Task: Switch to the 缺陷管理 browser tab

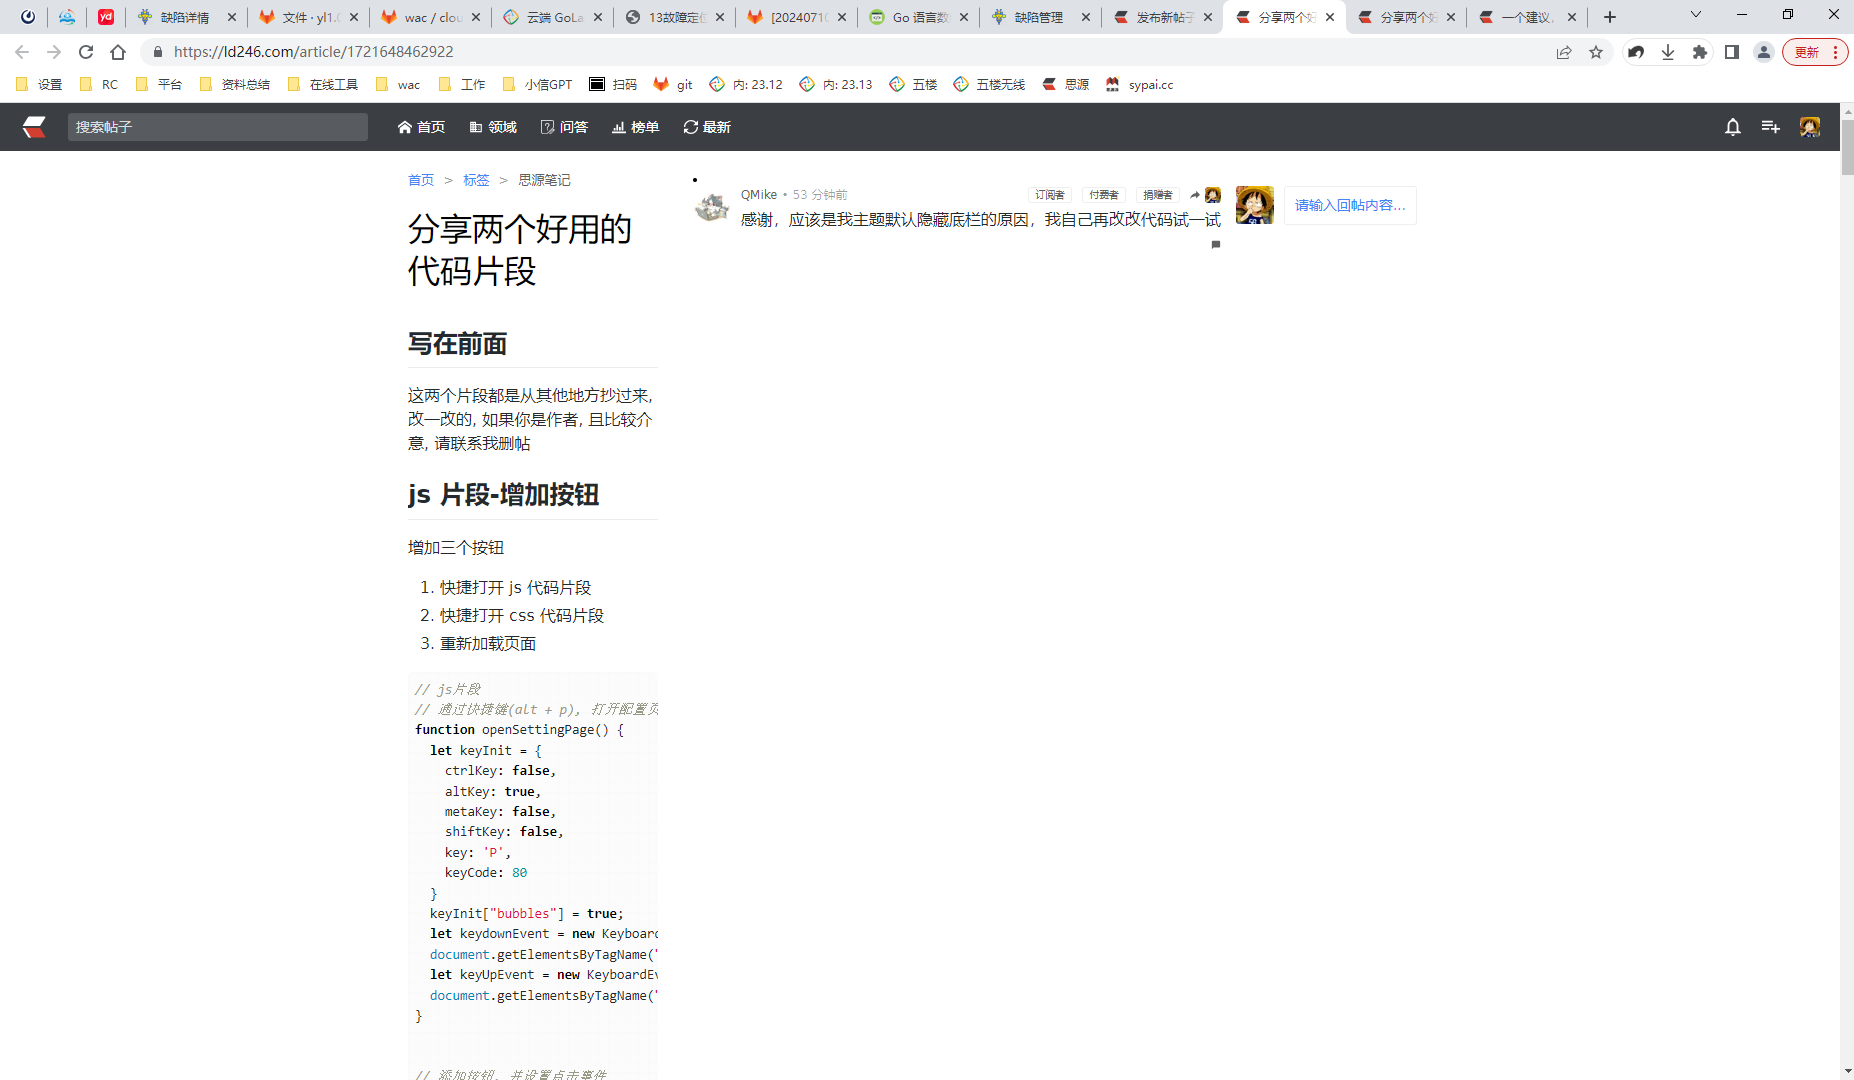Action: click(1039, 17)
